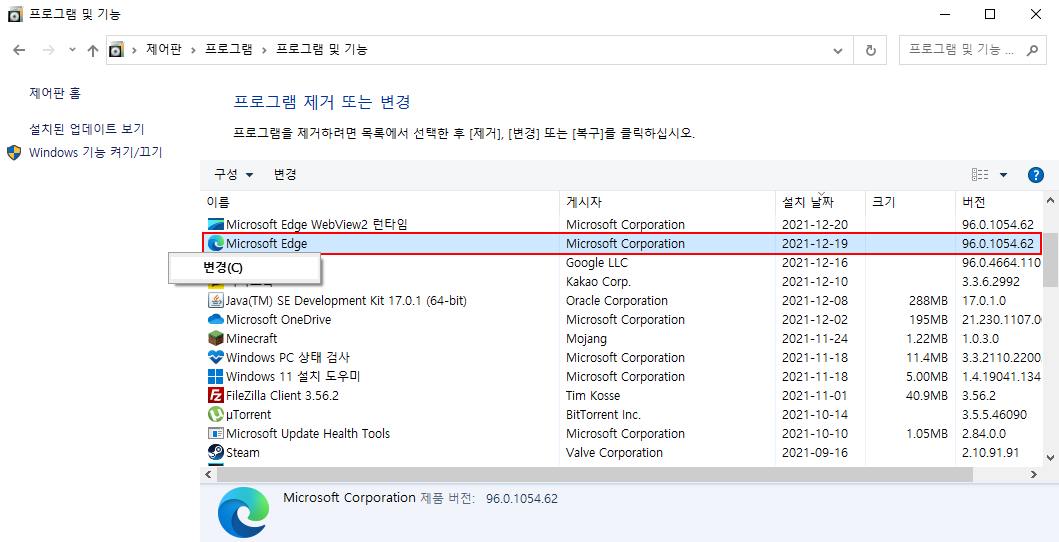Click the Windows 11 설치 도우미 icon
This screenshot has height=542, width=1059.
tap(215, 376)
